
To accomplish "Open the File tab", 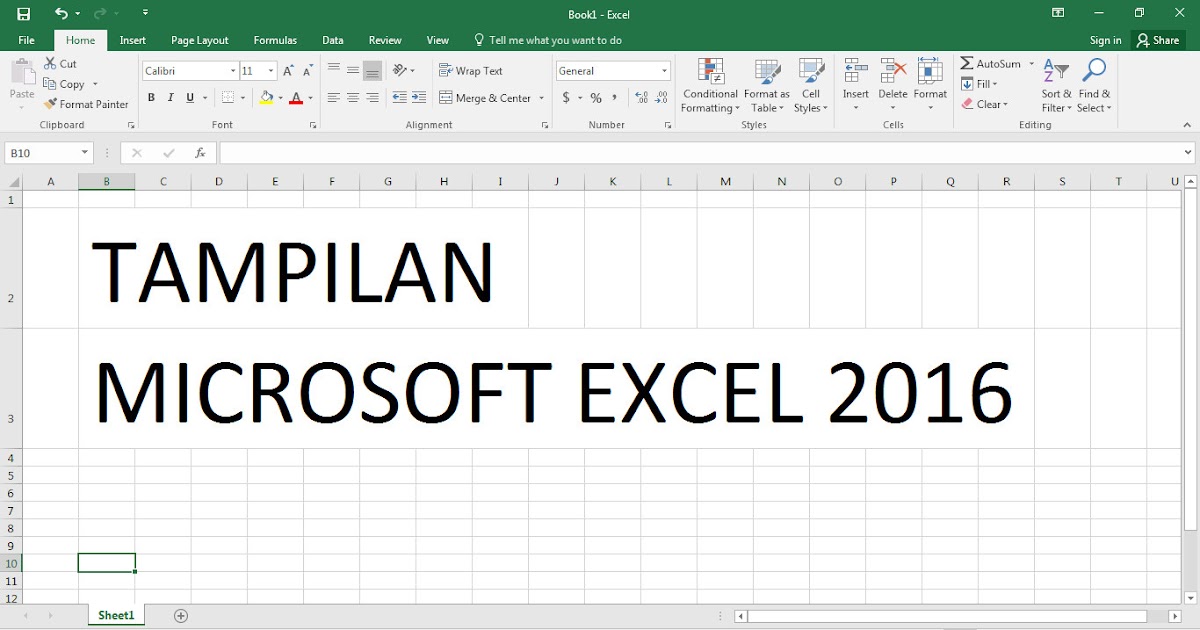I will pos(27,40).
